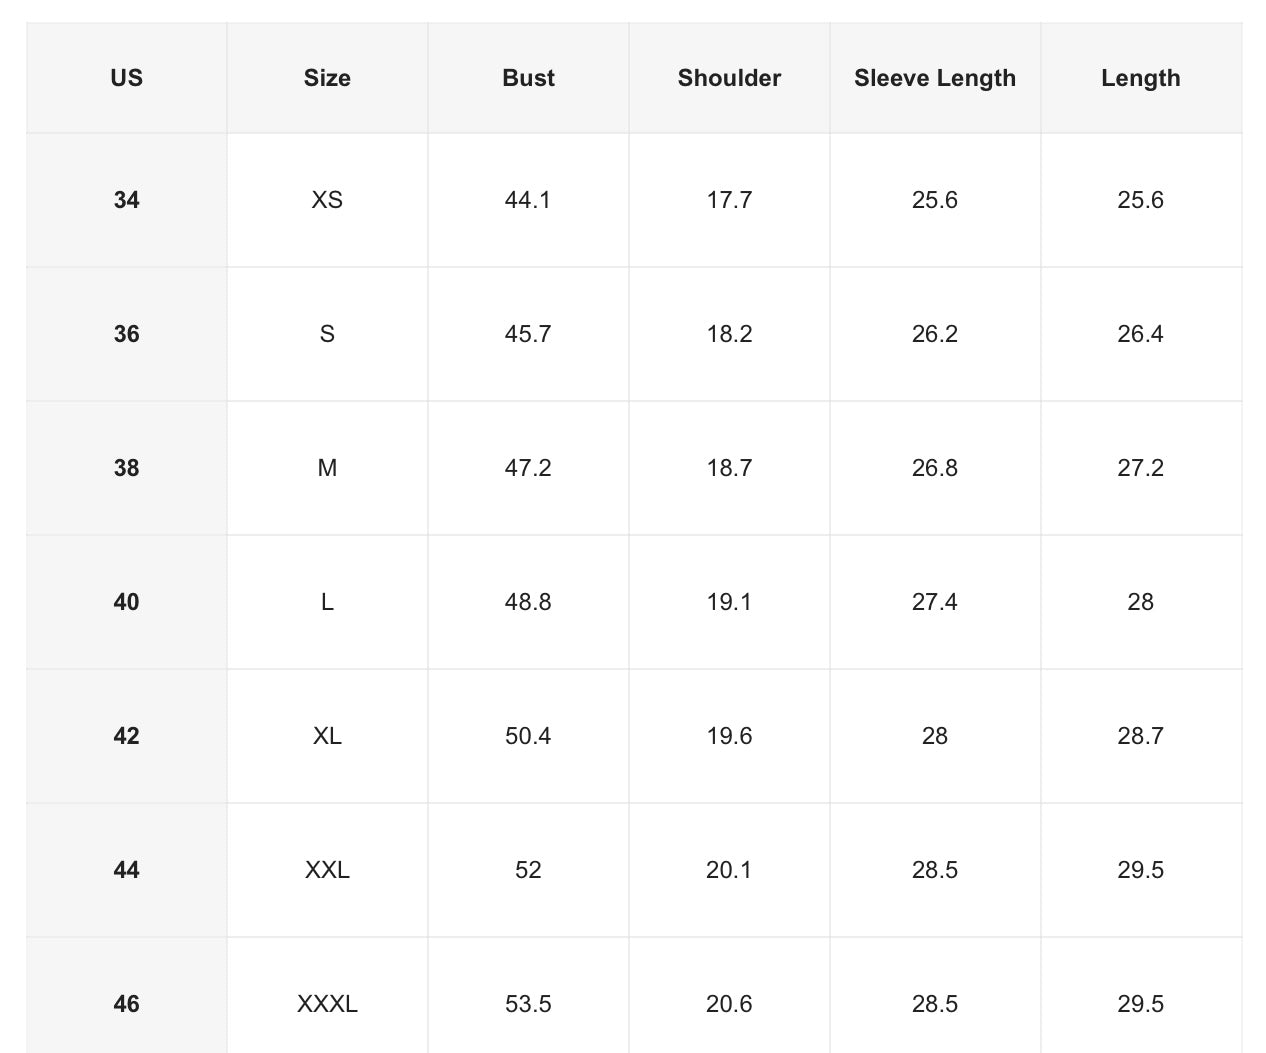The height and width of the screenshot is (1053, 1266).
Task: Select US size 40 row label
Action: [126, 602]
